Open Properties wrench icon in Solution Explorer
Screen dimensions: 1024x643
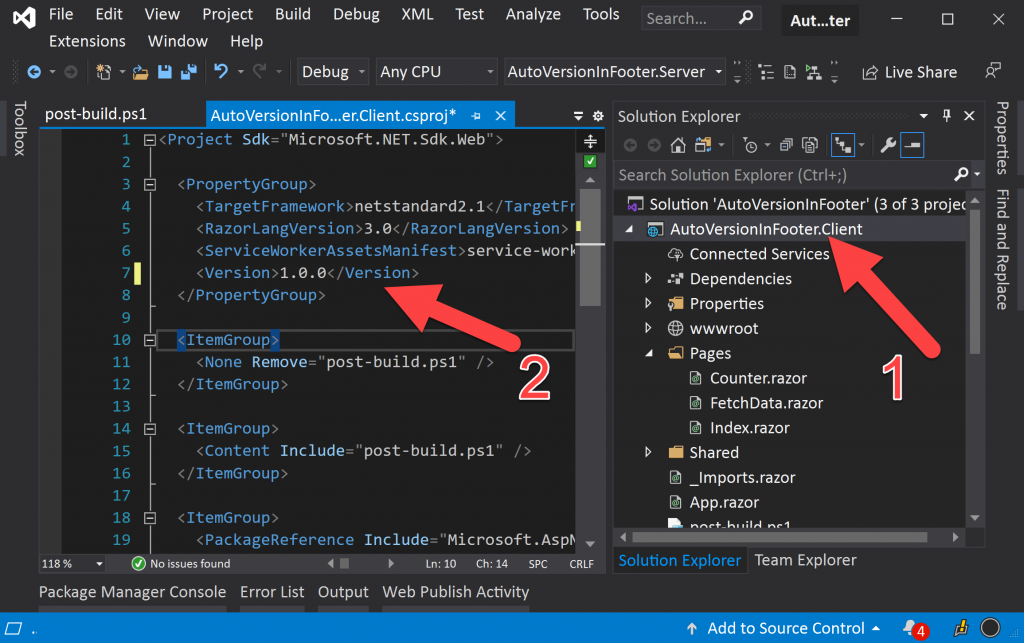coord(888,145)
